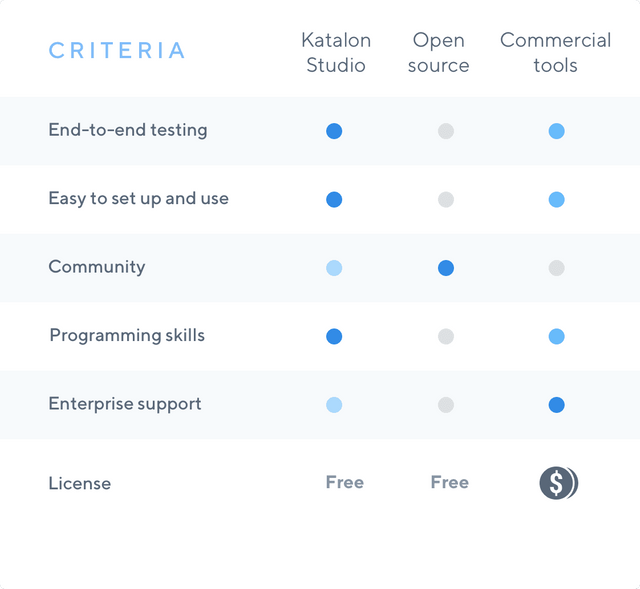Select Commercial tools' Enterprise support dot
This screenshot has height=589, width=640.
tap(556, 405)
